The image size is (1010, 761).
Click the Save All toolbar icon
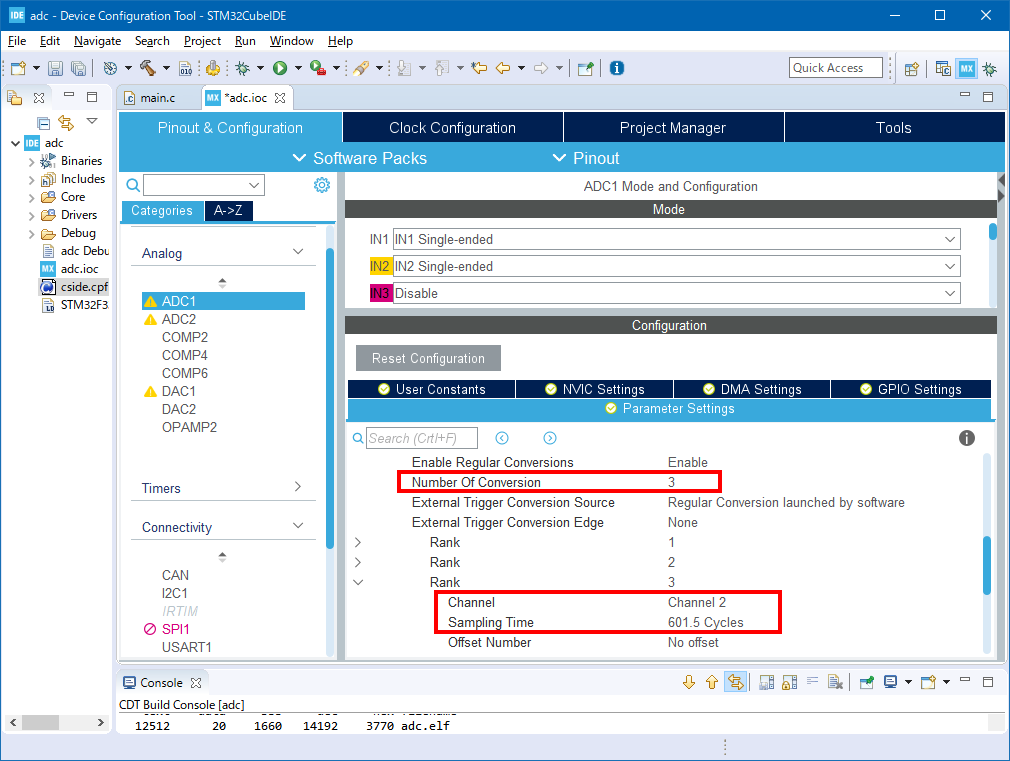(x=79, y=68)
